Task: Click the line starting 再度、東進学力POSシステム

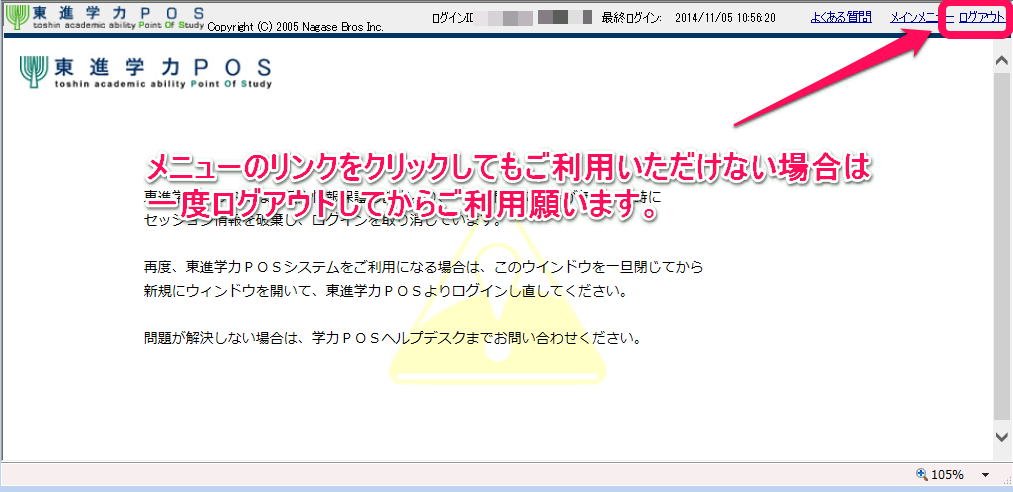Action: (423, 266)
